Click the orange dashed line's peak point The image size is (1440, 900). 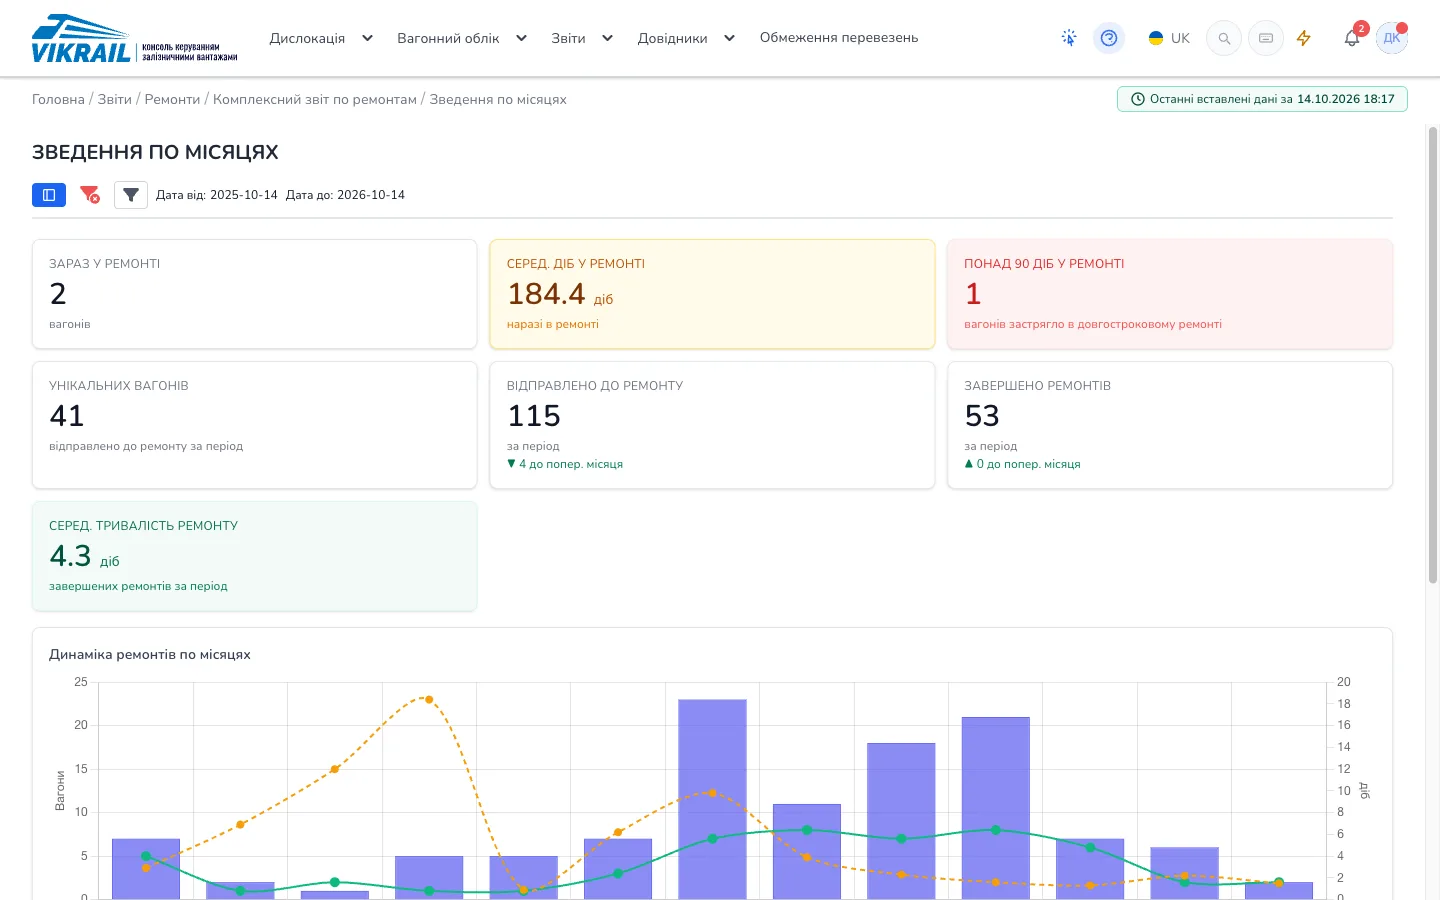(x=429, y=699)
